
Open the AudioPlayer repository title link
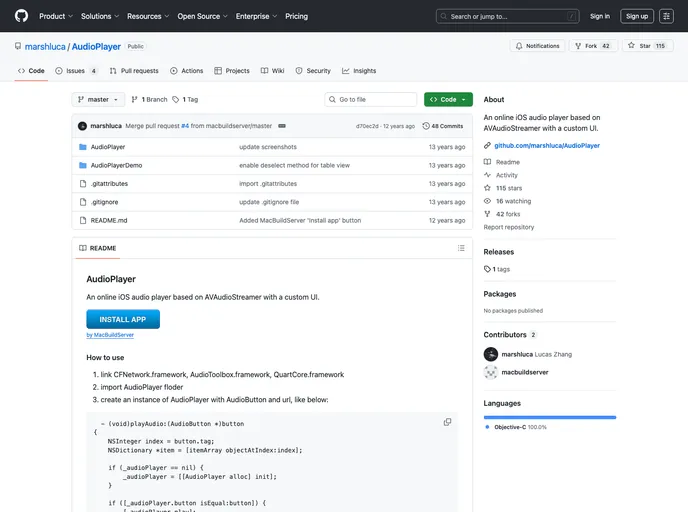click(96, 47)
